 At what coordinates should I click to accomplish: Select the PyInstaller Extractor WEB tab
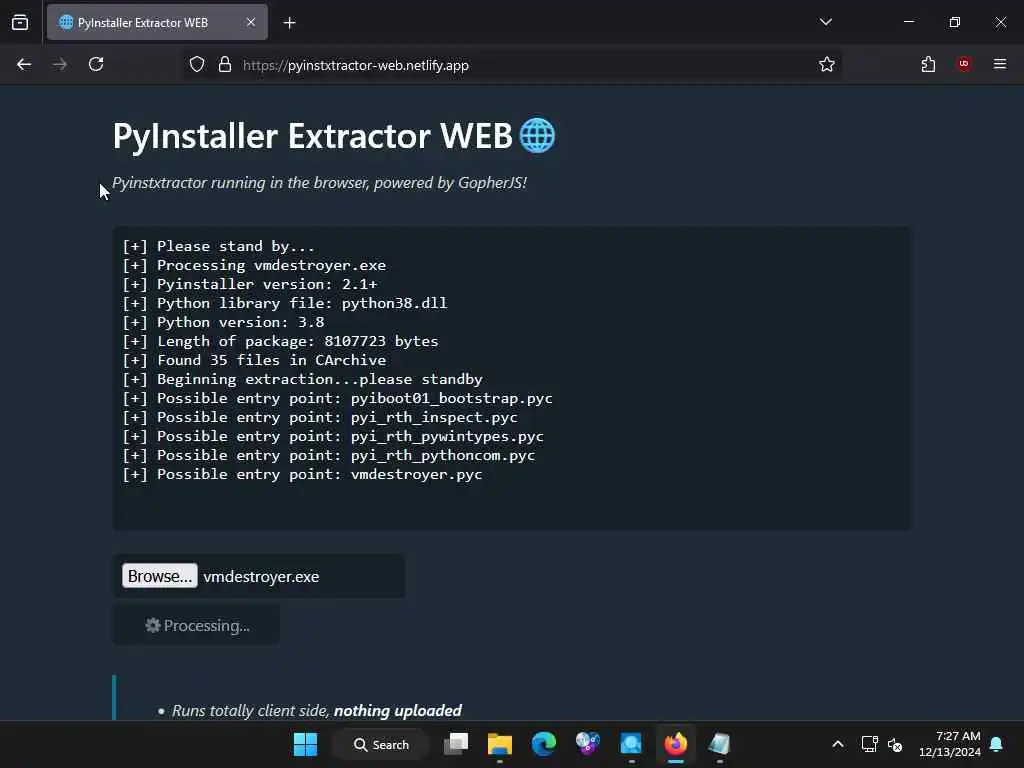coord(157,22)
